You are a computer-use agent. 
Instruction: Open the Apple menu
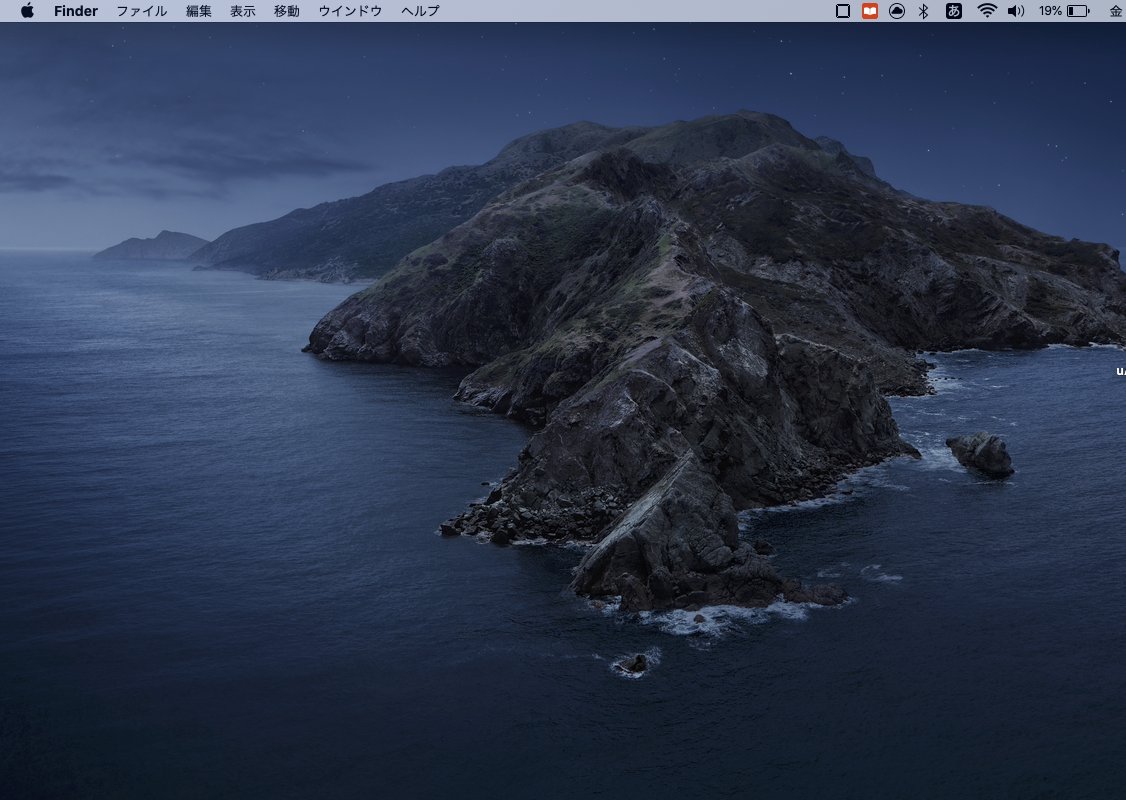click(27, 11)
